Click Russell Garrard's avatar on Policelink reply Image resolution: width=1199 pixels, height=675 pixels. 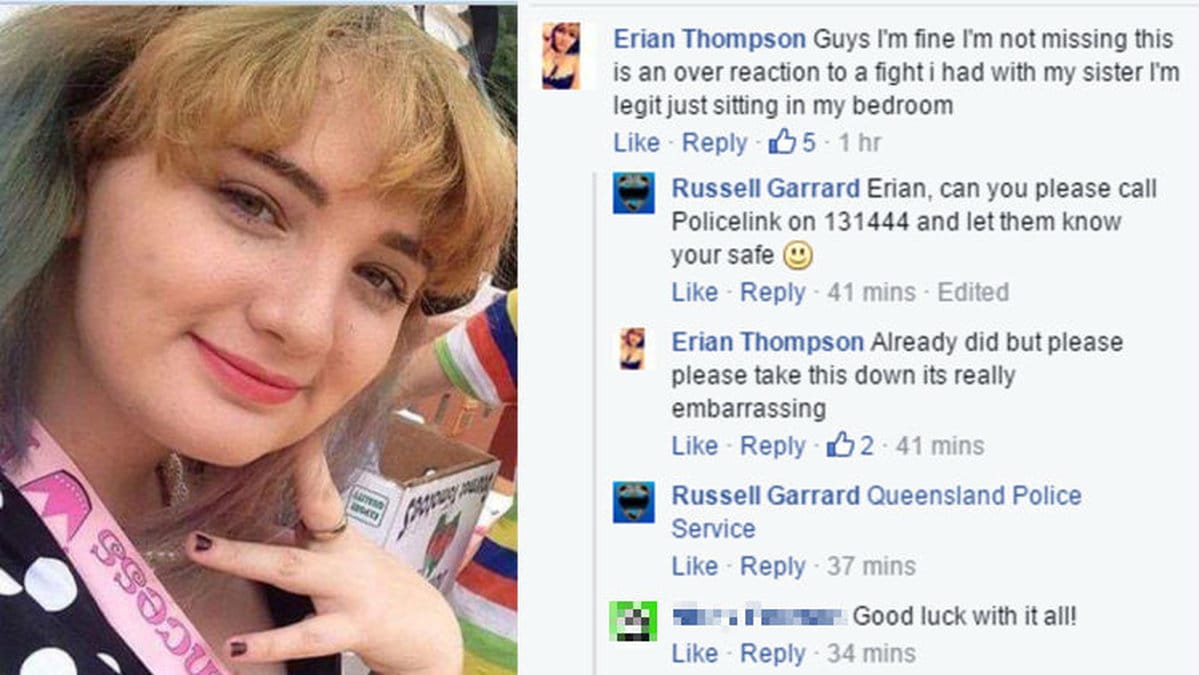coord(634,193)
